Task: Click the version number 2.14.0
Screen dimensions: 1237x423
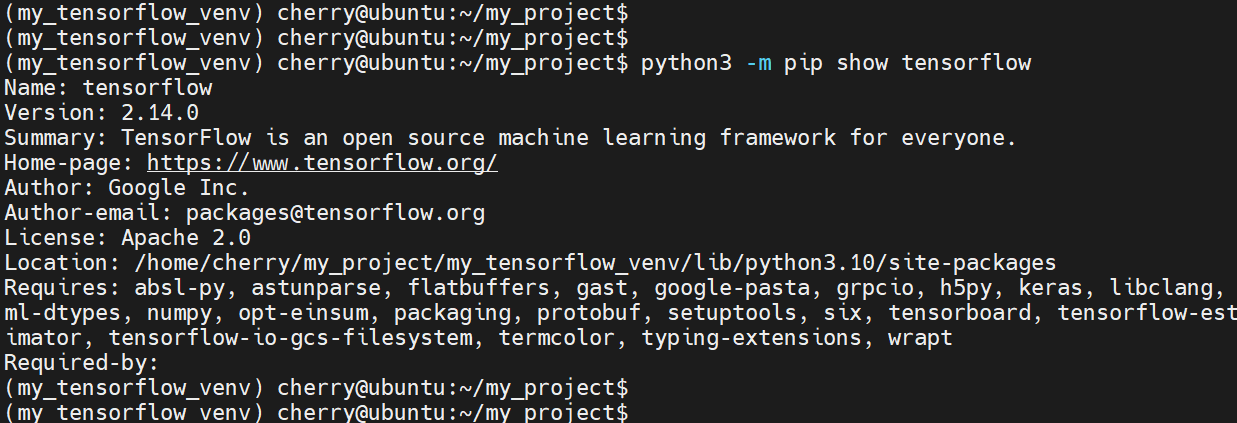Action: [x=159, y=112]
